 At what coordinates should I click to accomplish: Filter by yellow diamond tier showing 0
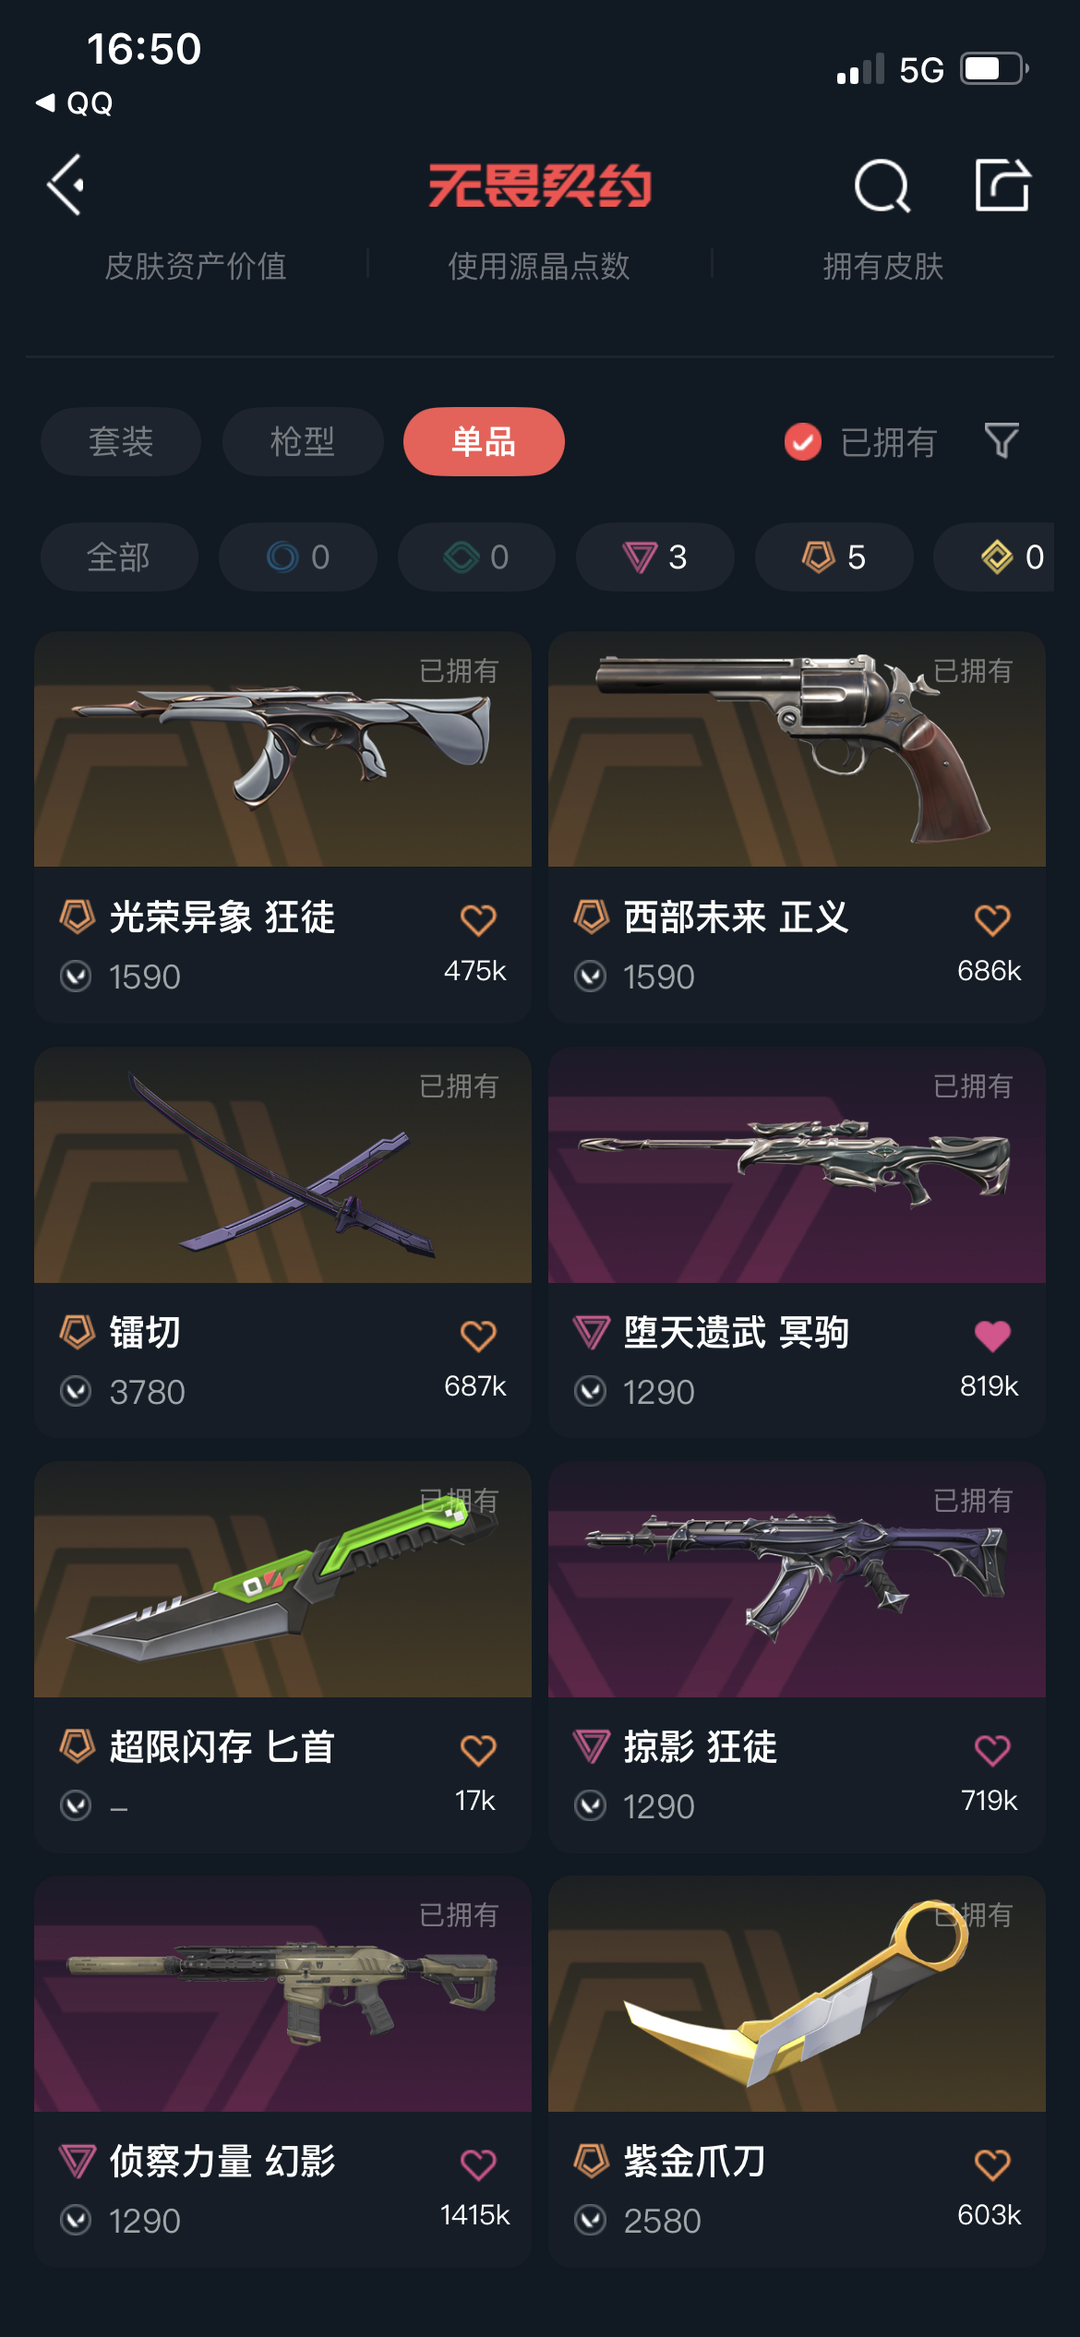click(x=1000, y=557)
